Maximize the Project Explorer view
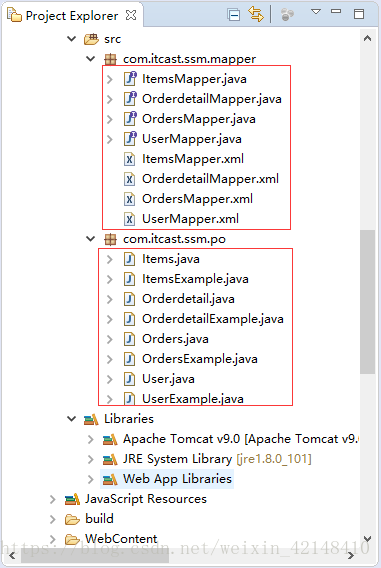The height and width of the screenshot is (568, 381). pos(359,14)
